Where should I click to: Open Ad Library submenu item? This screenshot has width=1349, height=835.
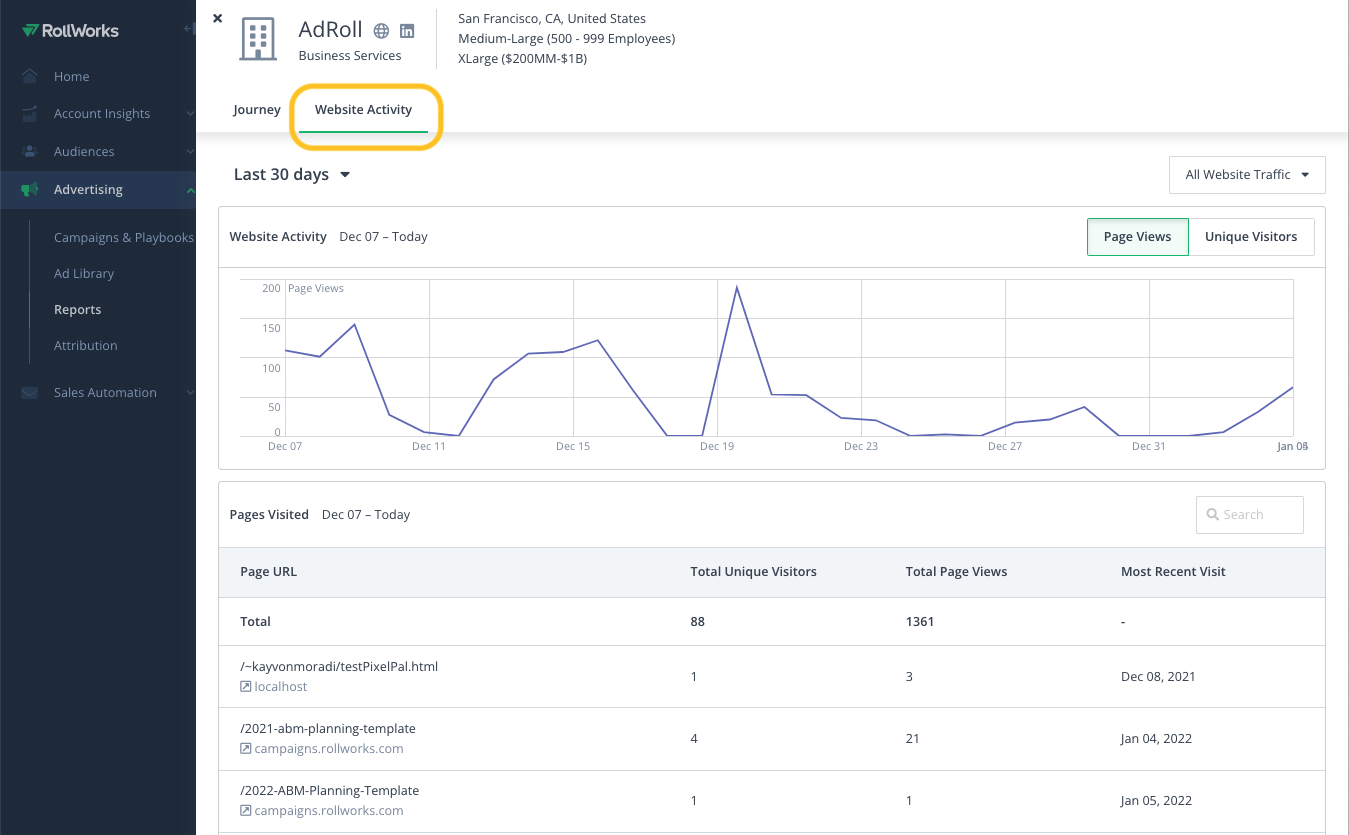click(x=84, y=274)
